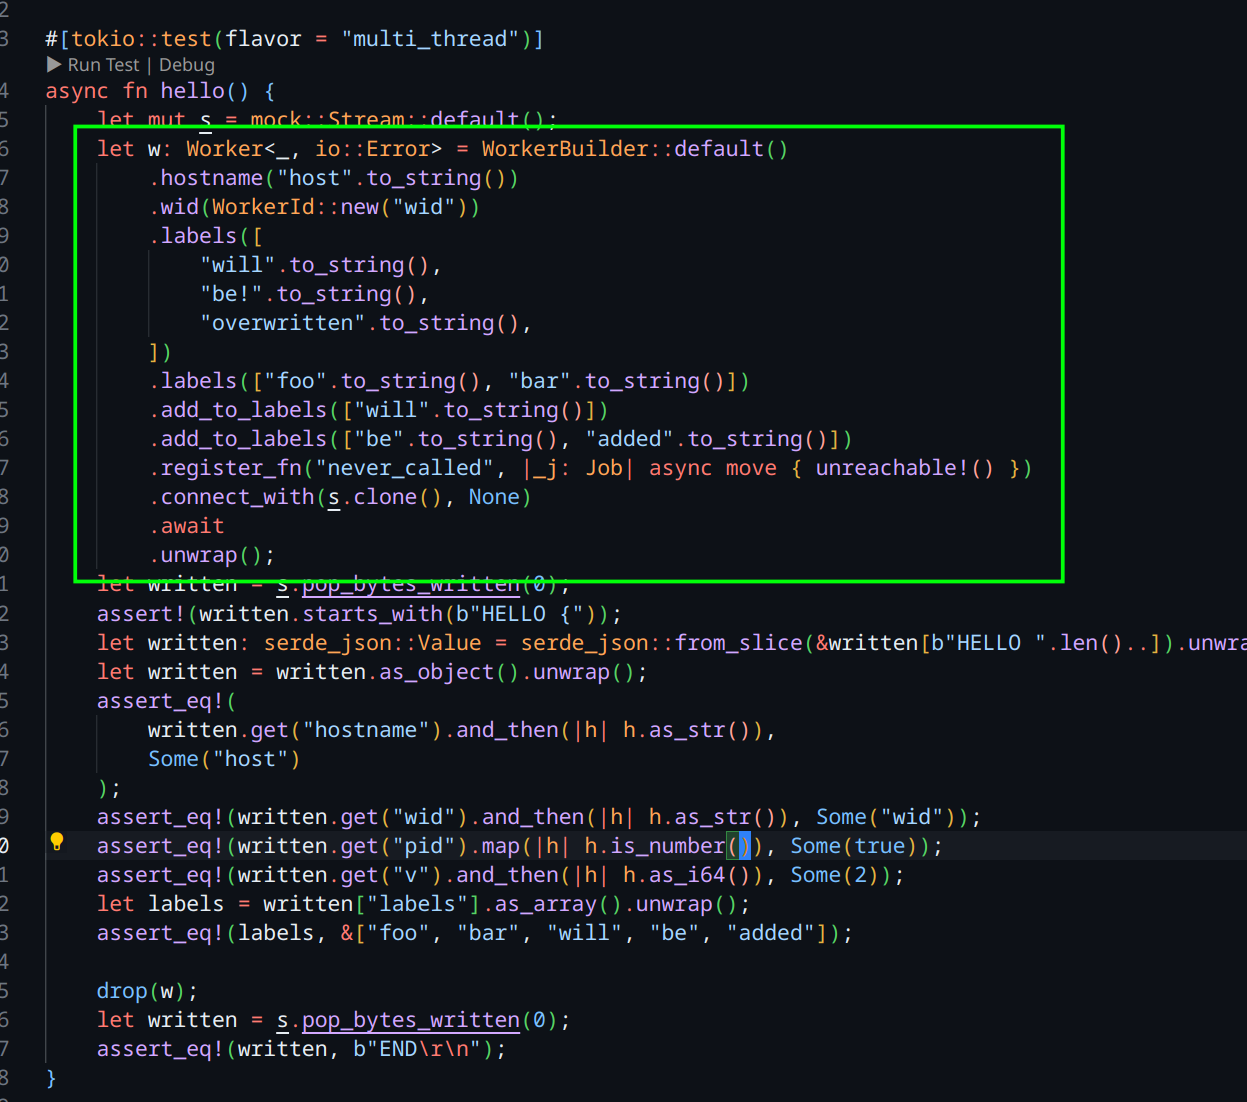The width and height of the screenshot is (1247, 1102).
Task: Place cursor on the hello function name
Action: coord(192,91)
